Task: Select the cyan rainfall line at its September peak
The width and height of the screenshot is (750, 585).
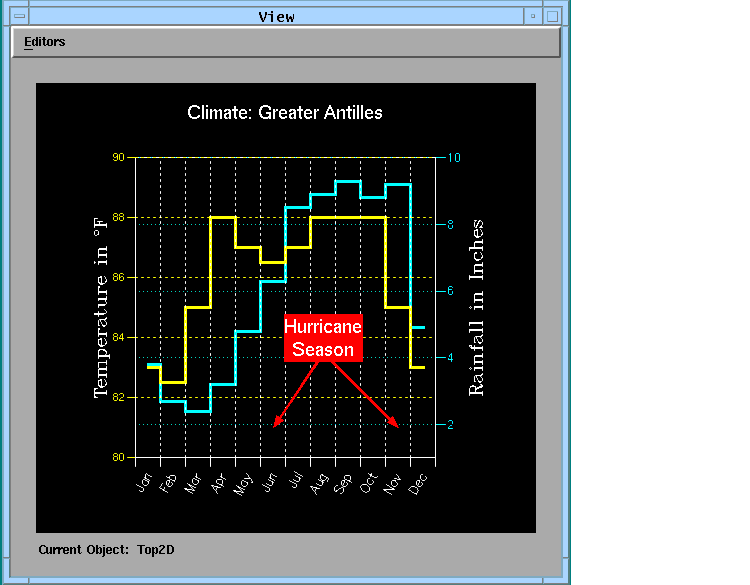Action: tap(347, 182)
